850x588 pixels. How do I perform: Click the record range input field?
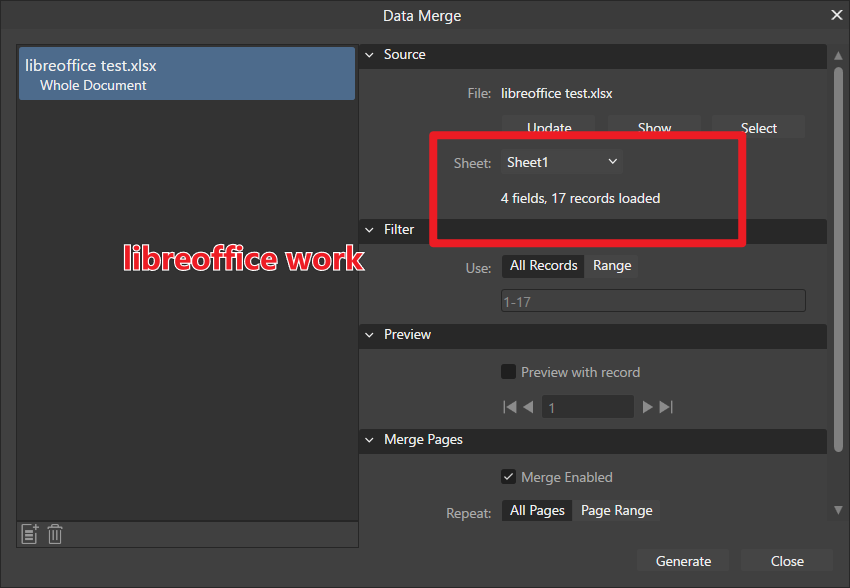tap(652, 300)
